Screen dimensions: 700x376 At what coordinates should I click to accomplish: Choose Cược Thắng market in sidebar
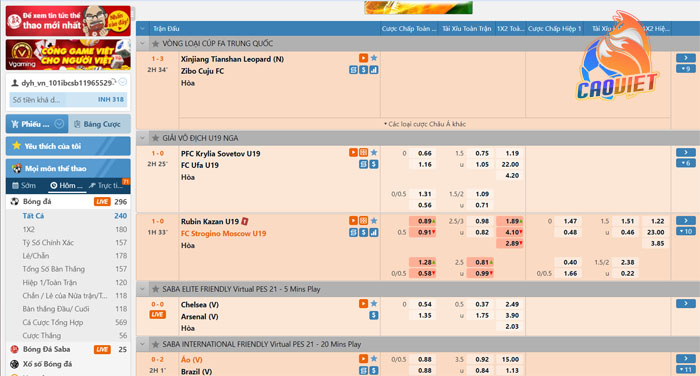point(42,335)
